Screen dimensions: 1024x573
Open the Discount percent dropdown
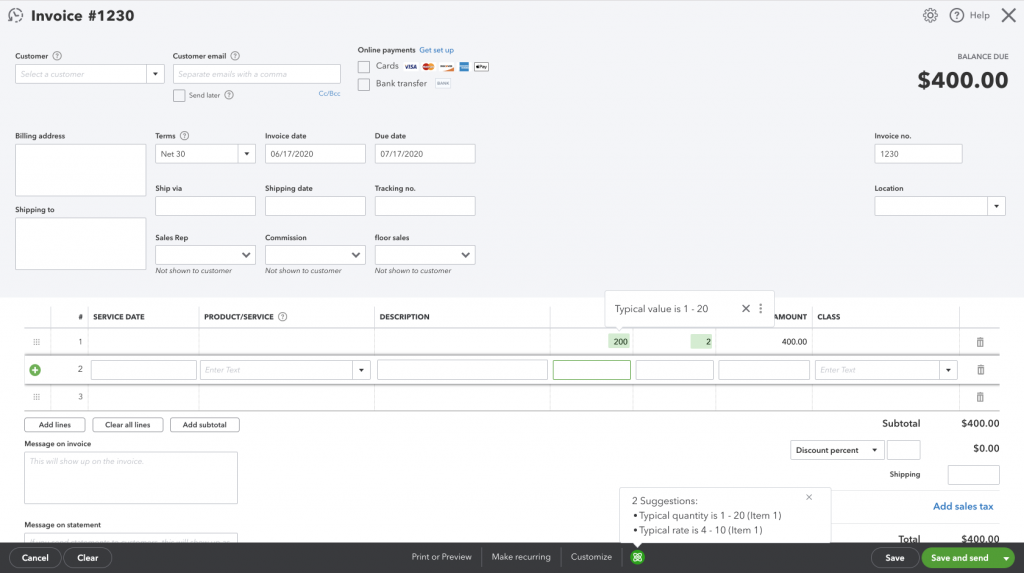837,450
